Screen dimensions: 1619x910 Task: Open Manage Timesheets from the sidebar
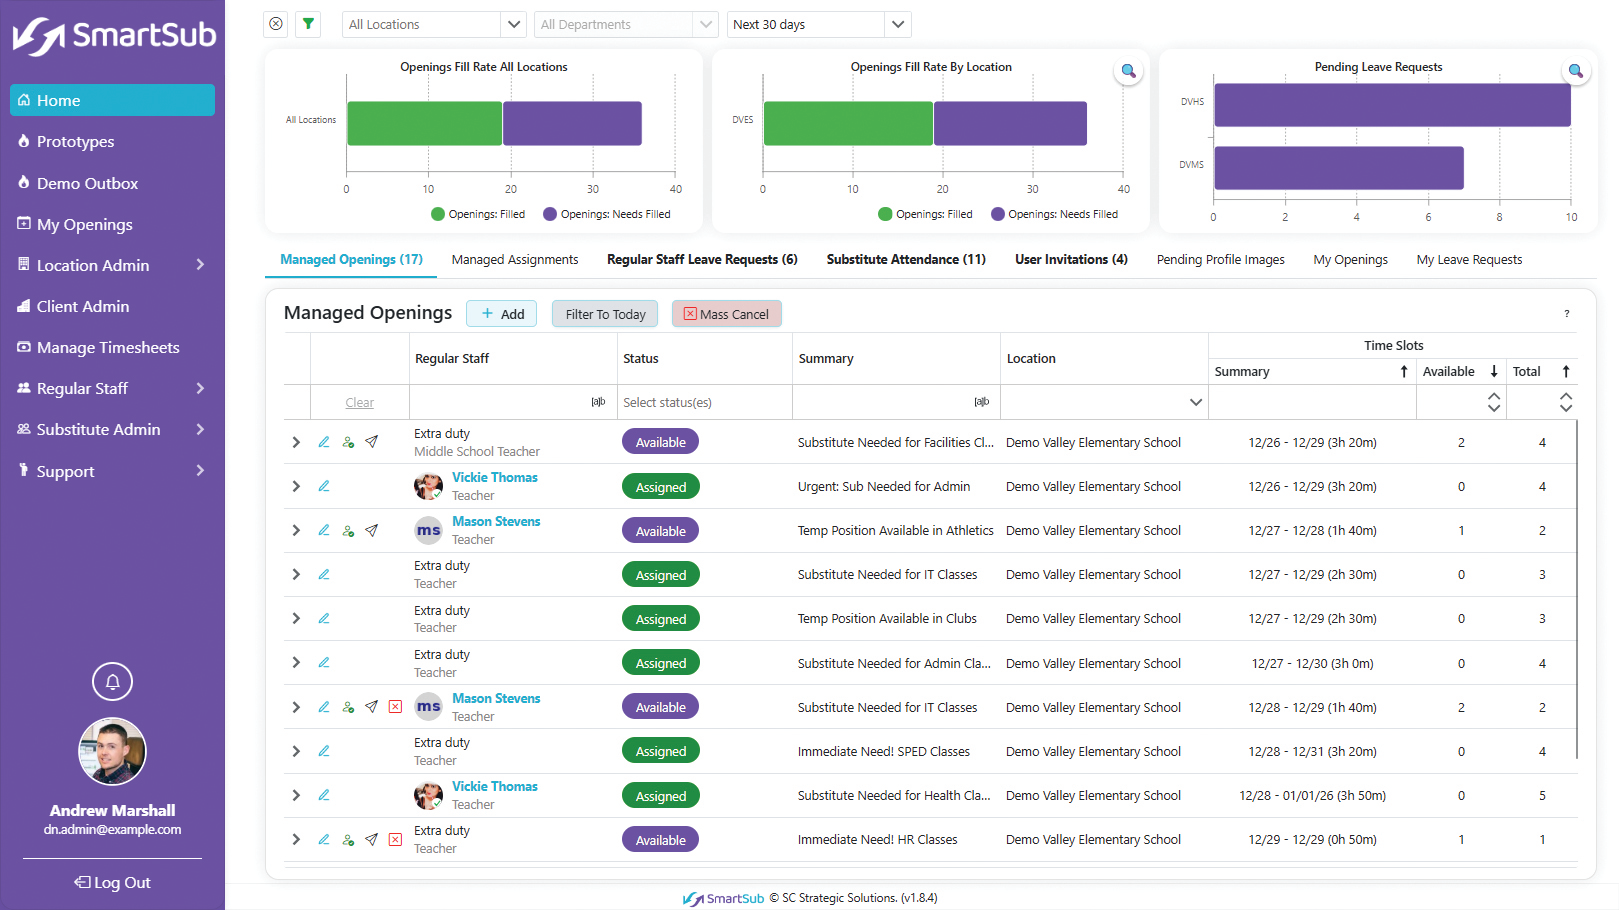(x=108, y=348)
